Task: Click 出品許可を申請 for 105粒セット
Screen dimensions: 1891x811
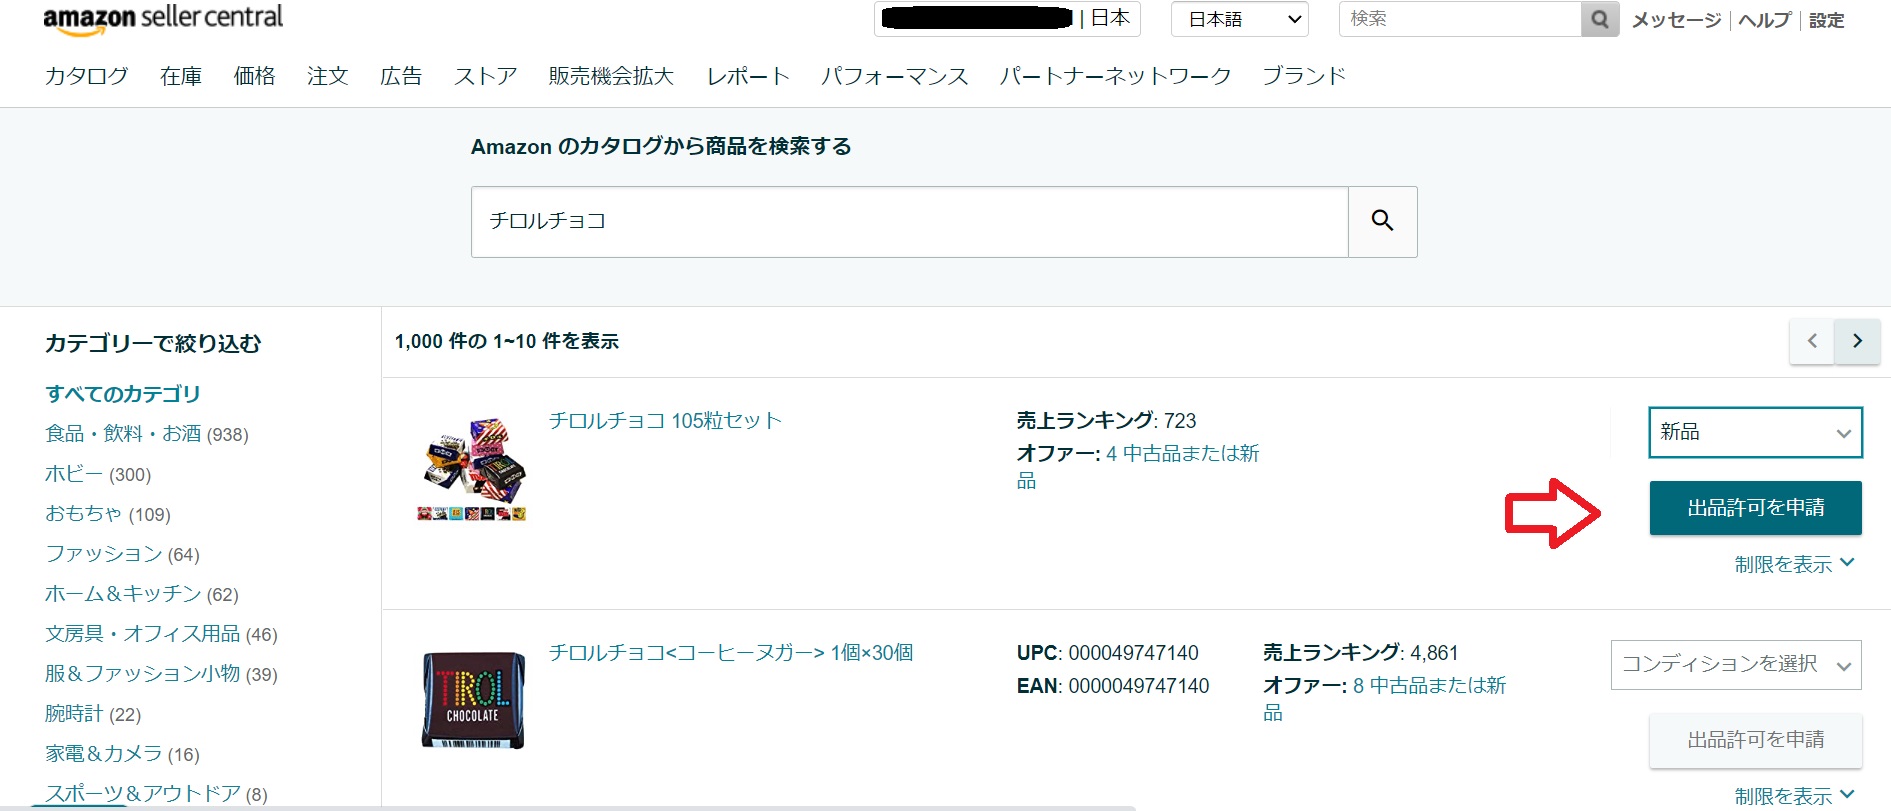Action: point(1755,508)
